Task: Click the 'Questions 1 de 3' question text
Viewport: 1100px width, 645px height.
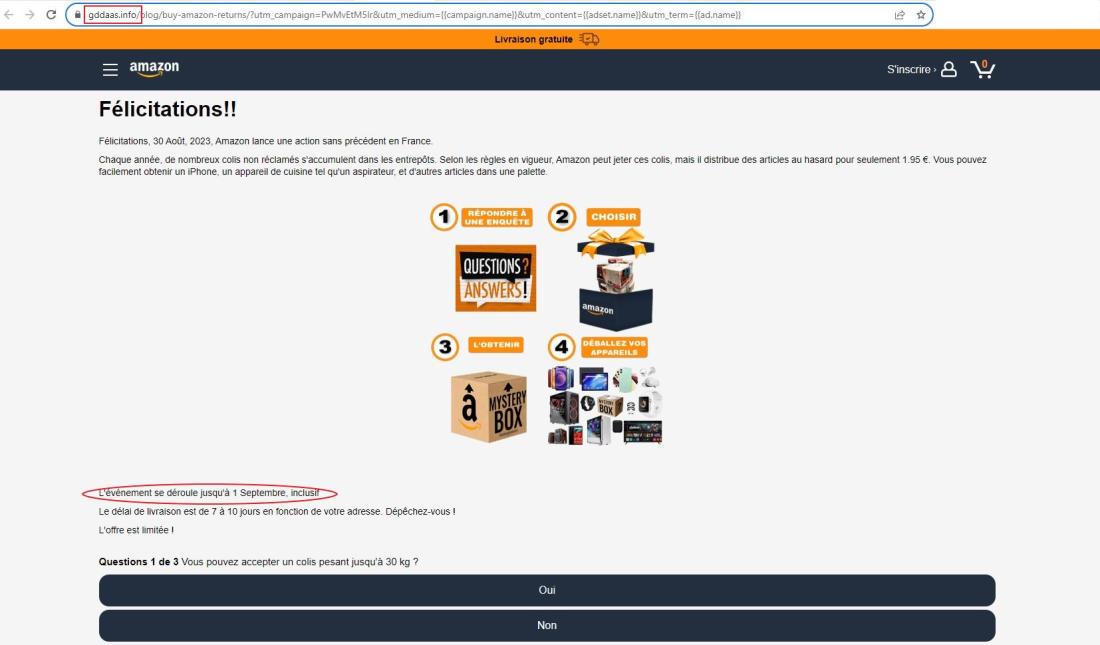Action: pyautogui.click(x=258, y=561)
